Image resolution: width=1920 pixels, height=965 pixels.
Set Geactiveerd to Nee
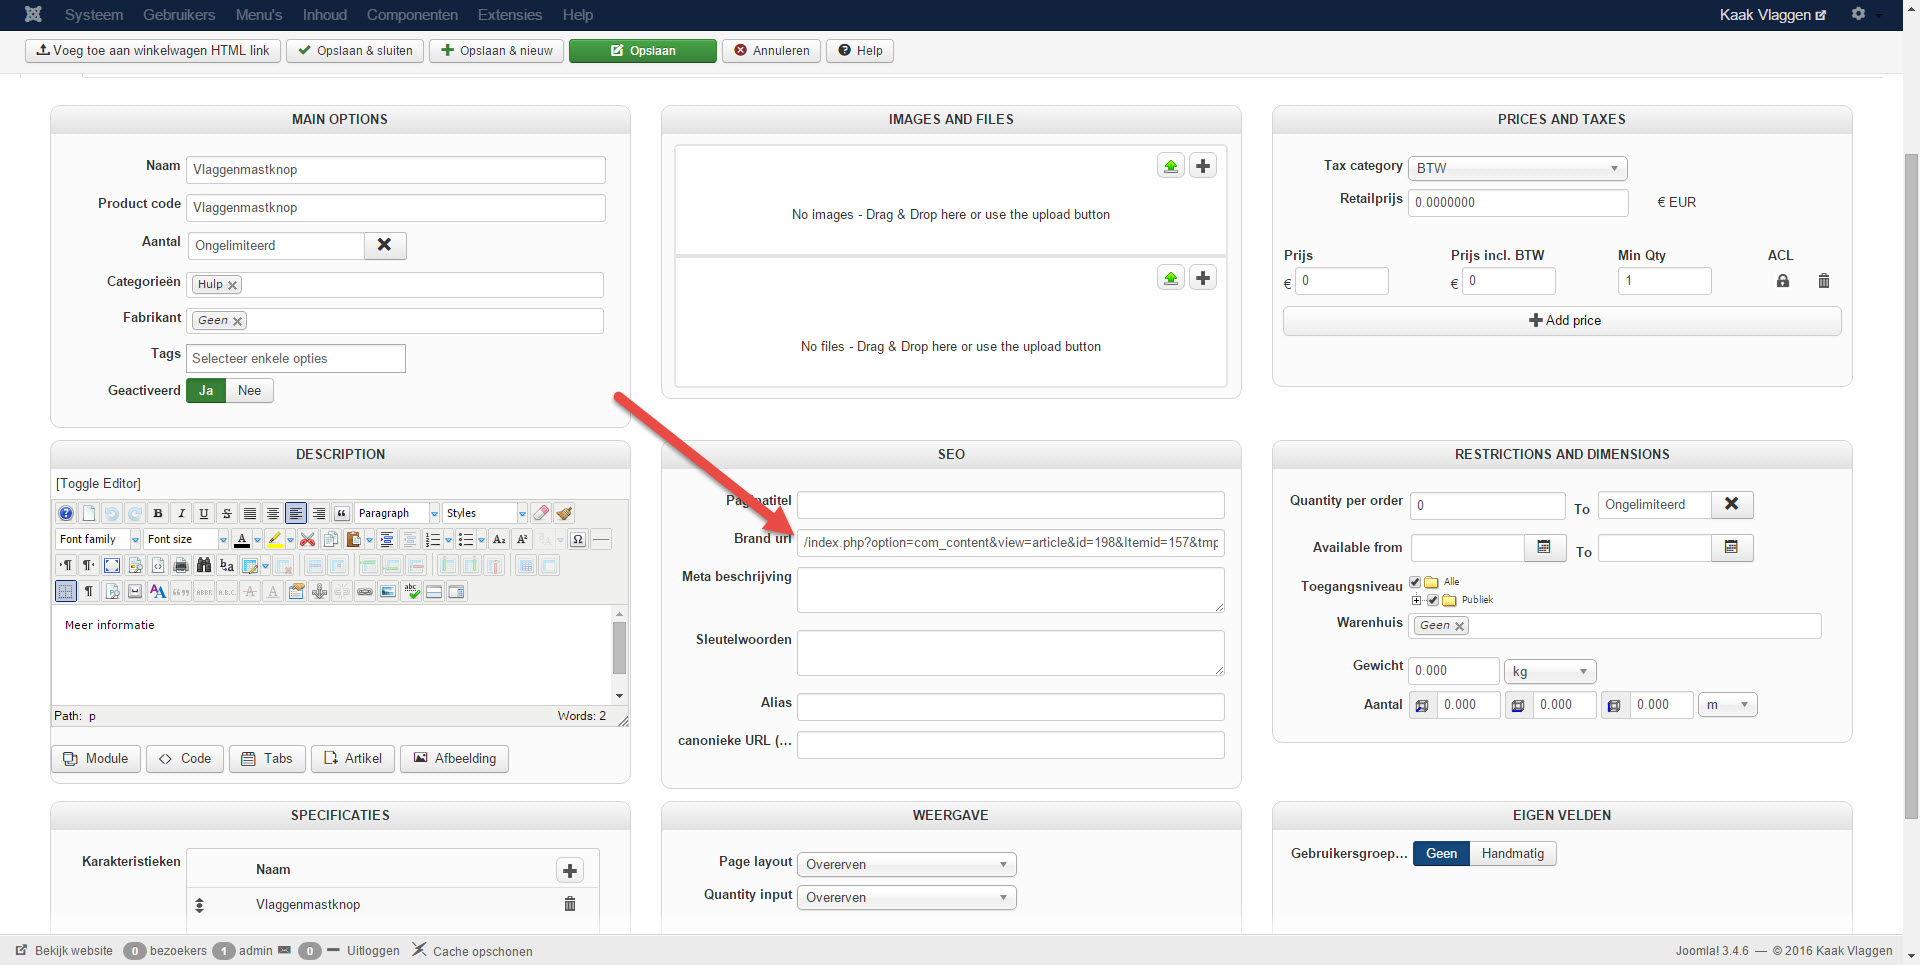click(249, 391)
